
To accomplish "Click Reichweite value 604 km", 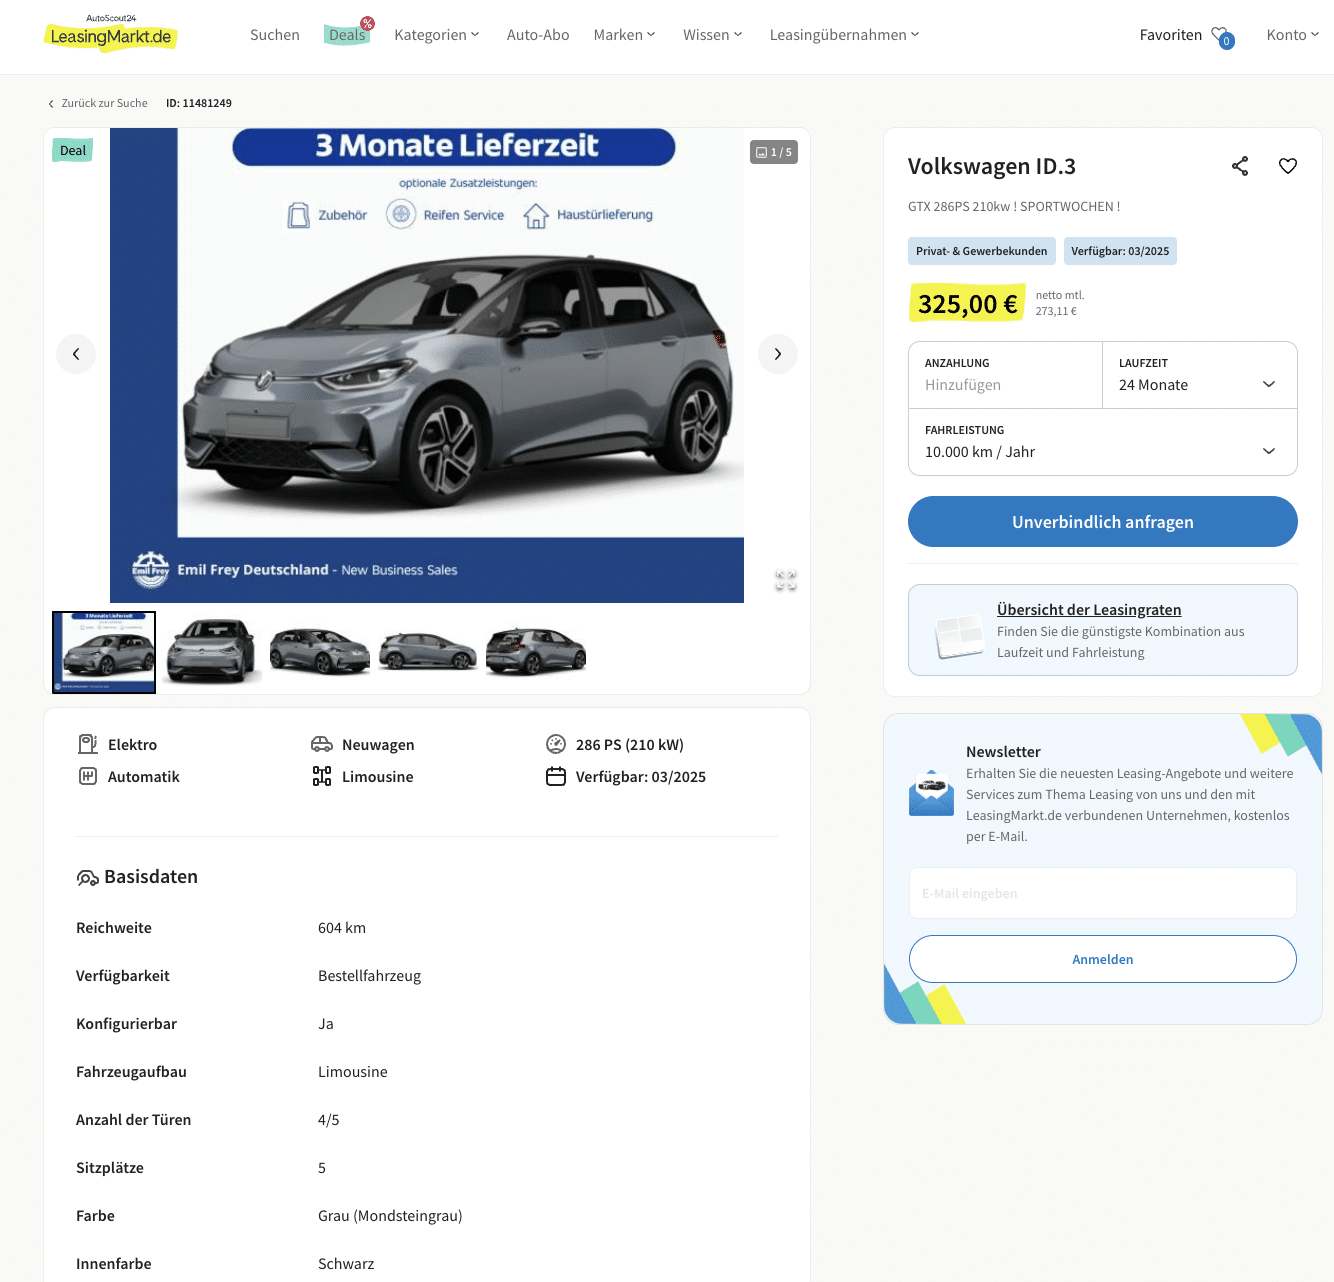I will [342, 928].
